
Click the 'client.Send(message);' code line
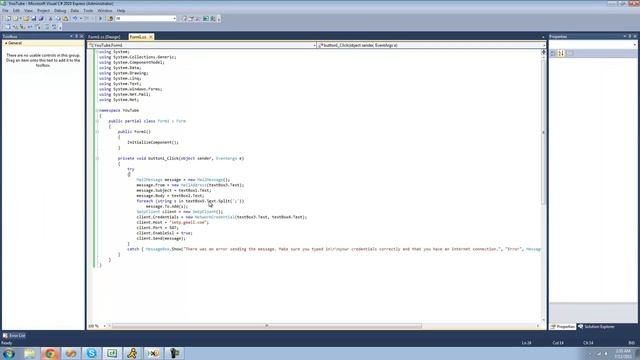[x=161, y=238]
